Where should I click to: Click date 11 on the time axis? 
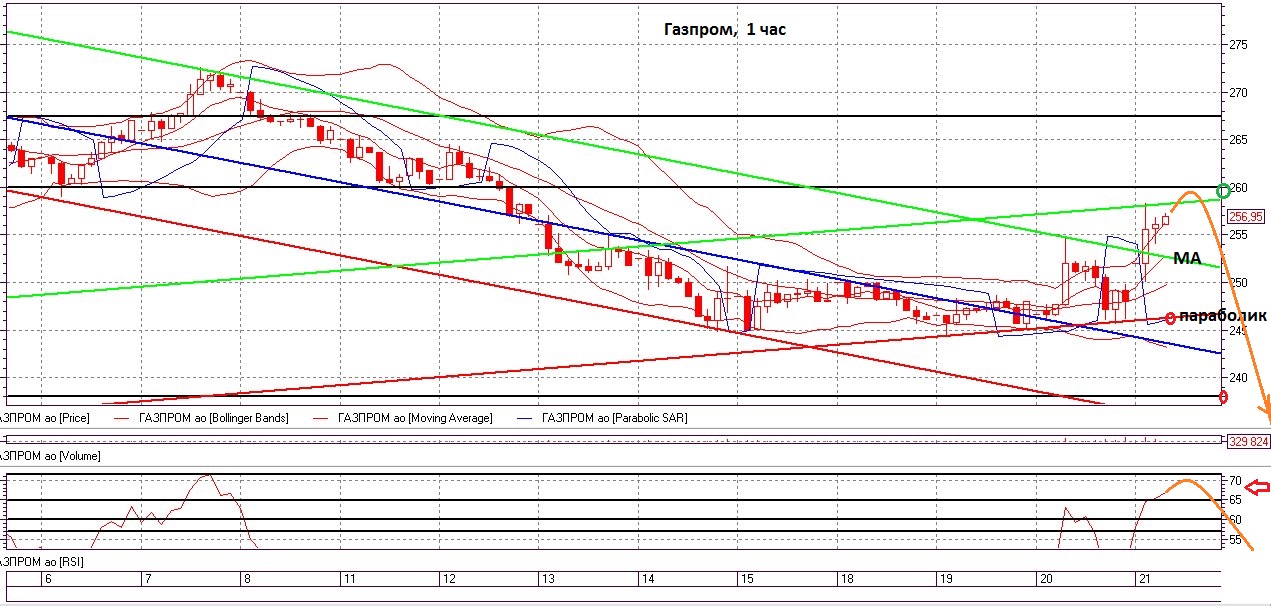tap(349, 579)
